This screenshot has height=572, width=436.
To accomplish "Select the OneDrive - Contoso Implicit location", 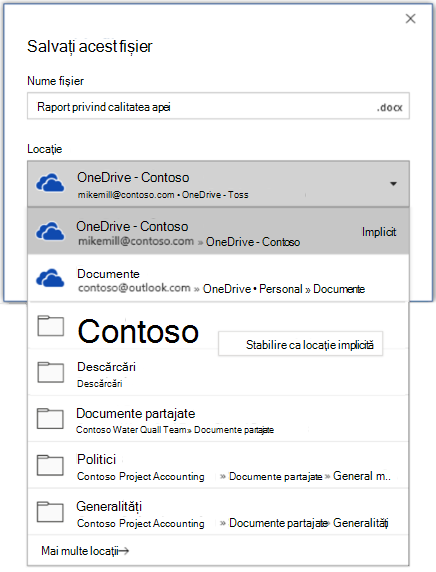I will pos(218,231).
